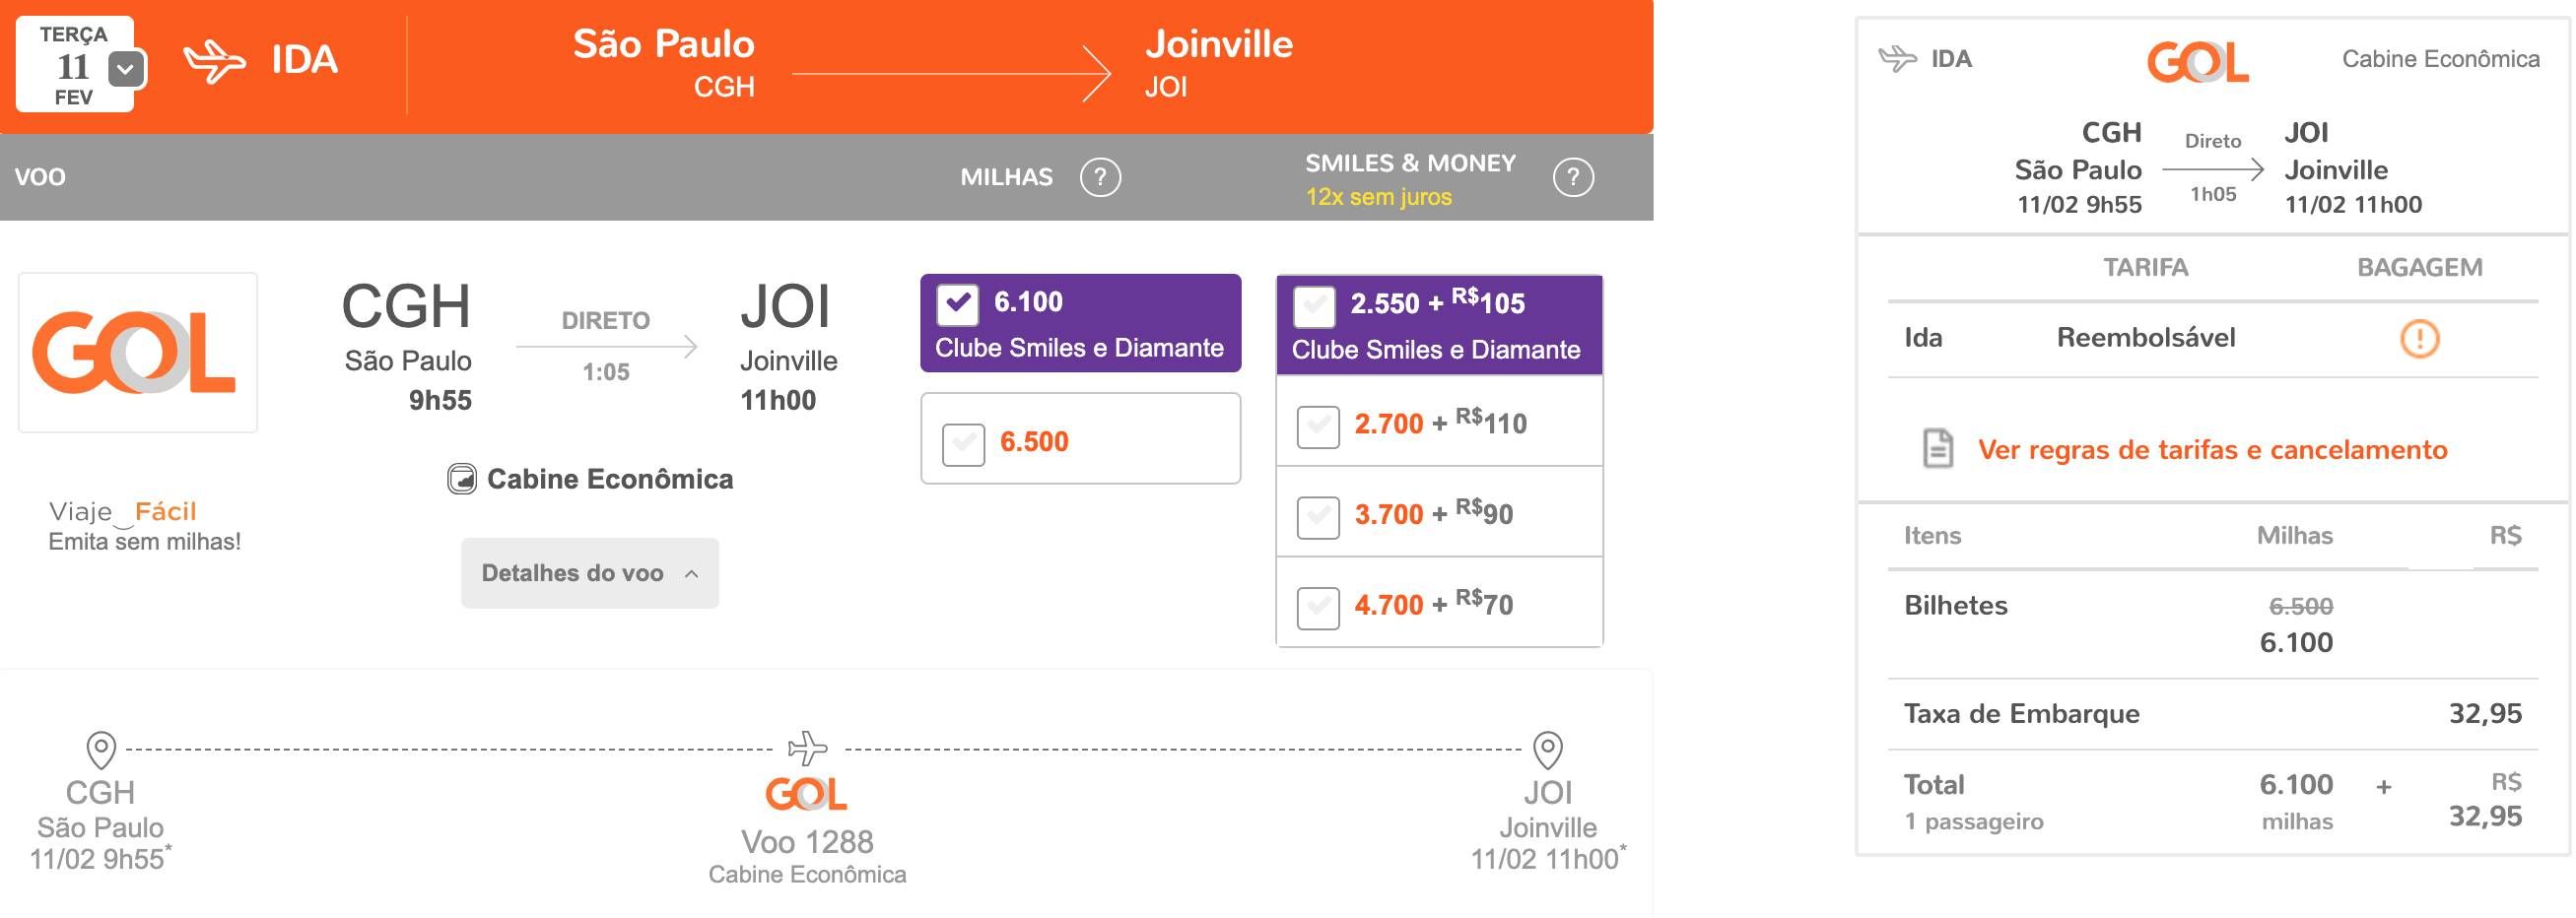Click the Cabine Econômica seat icon
This screenshot has height=918, width=2576.
point(461,479)
